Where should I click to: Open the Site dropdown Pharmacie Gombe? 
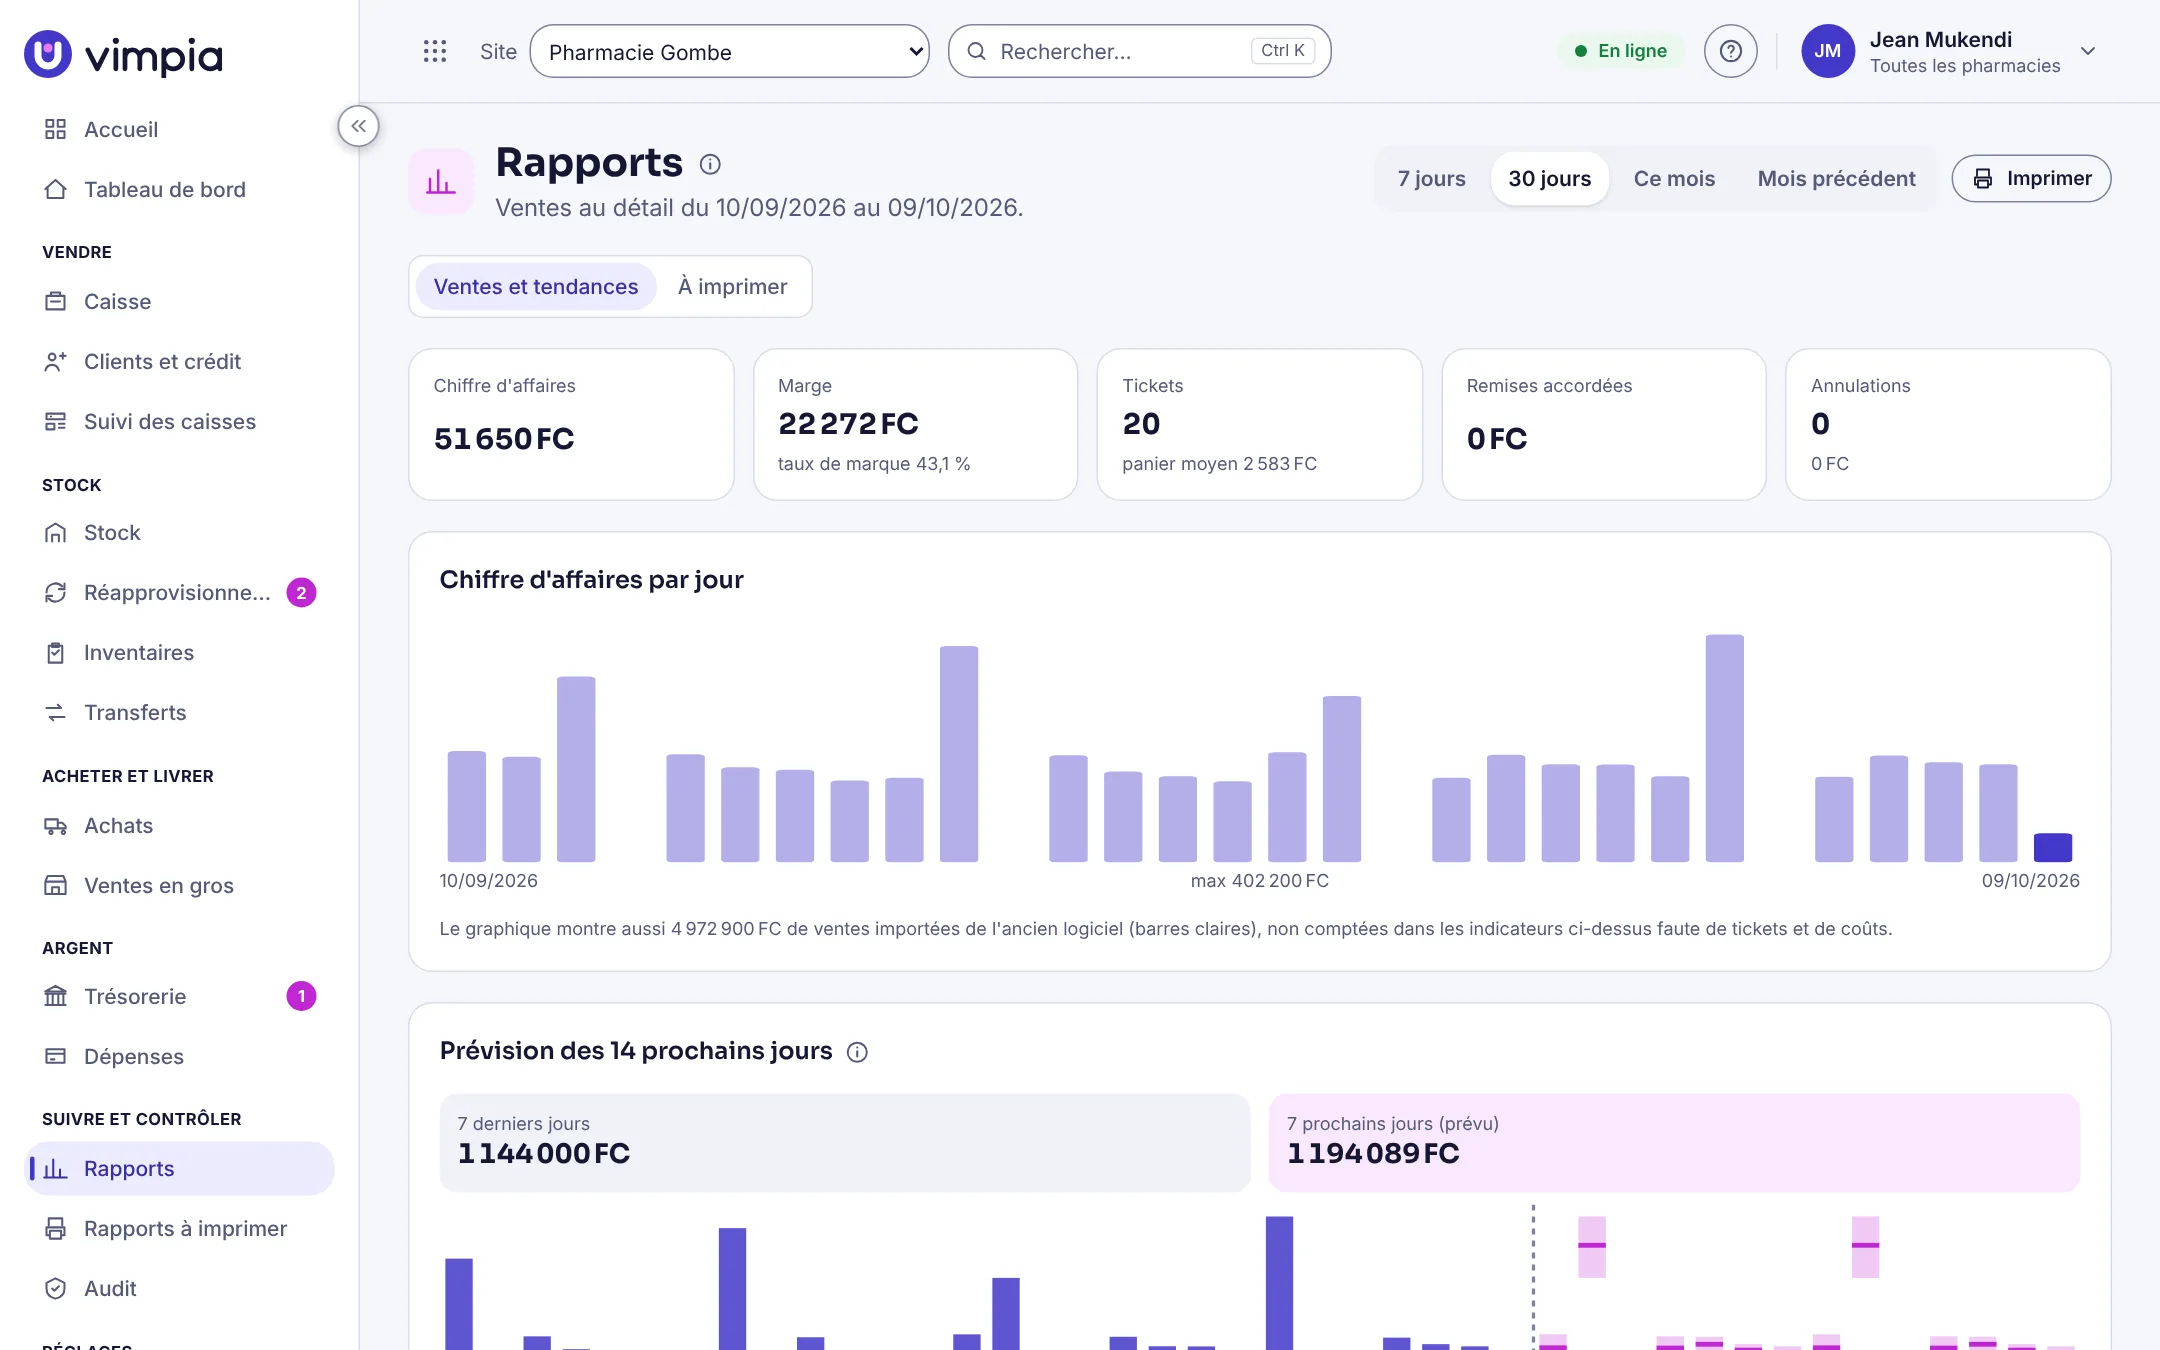[729, 51]
